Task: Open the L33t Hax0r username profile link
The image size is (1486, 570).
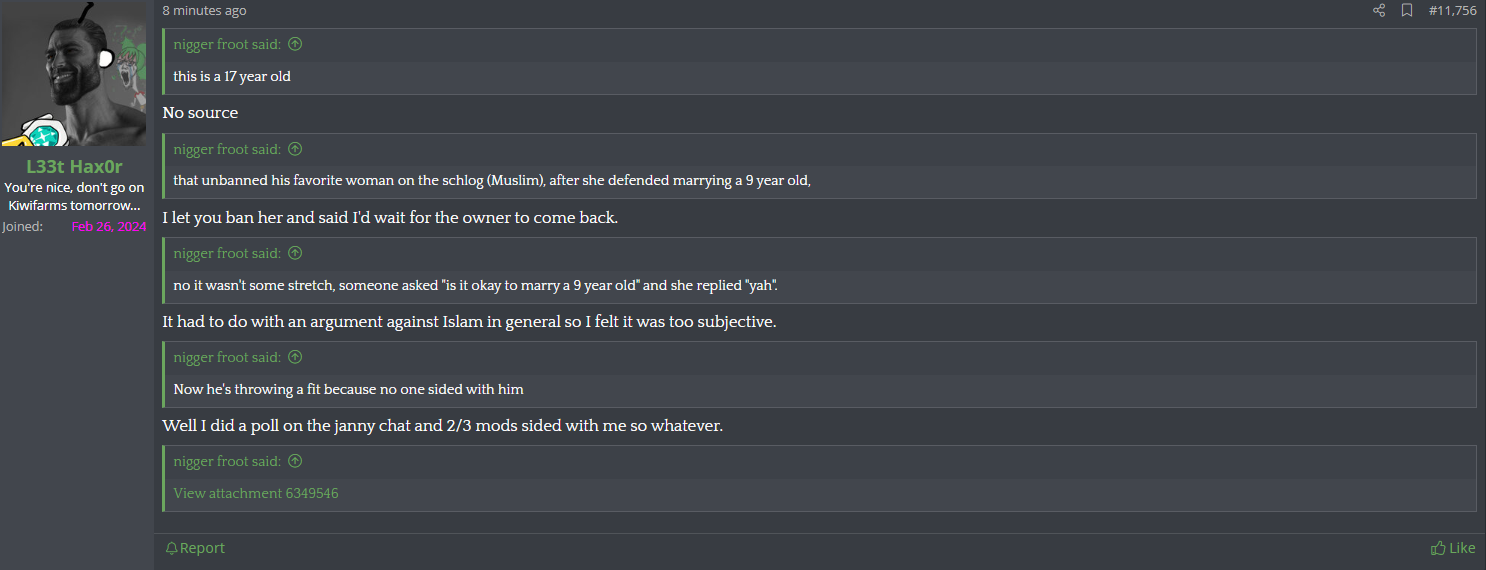Action: click(74, 167)
